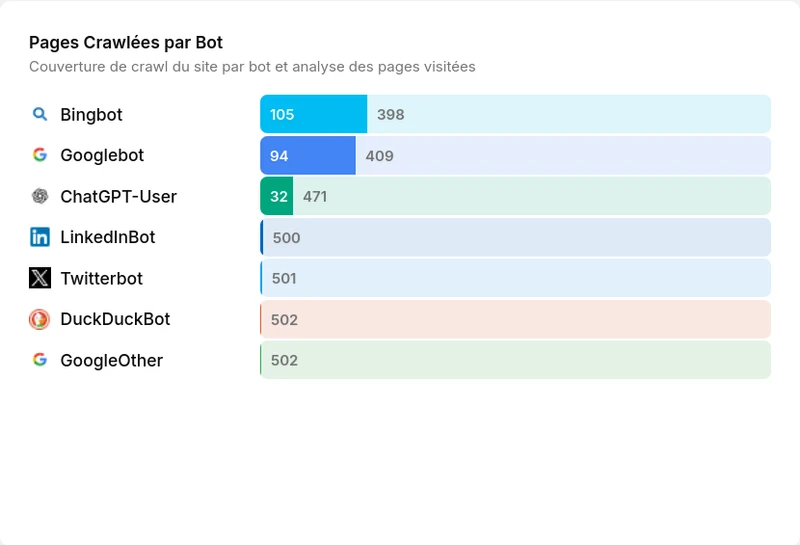This screenshot has height=545, width=800.
Task: Click the 502 value in GoogleOther bar
Action: [x=284, y=361]
